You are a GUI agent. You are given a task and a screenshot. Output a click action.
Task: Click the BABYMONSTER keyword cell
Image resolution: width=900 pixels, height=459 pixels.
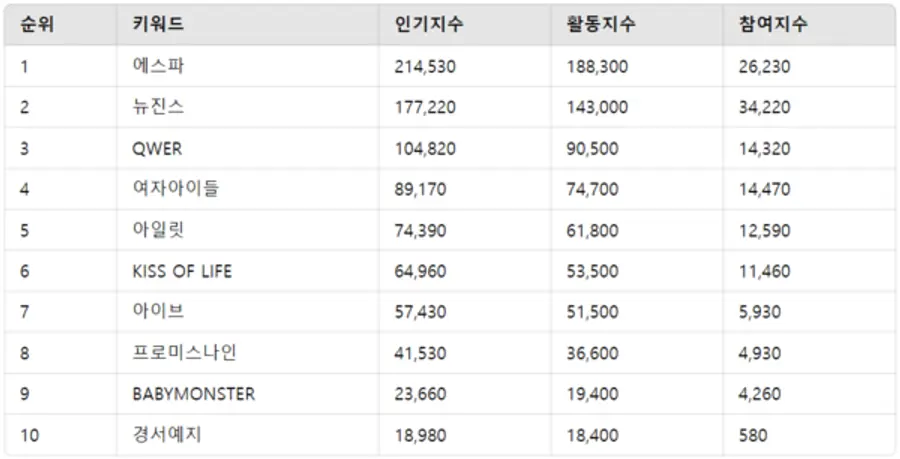pos(193,394)
